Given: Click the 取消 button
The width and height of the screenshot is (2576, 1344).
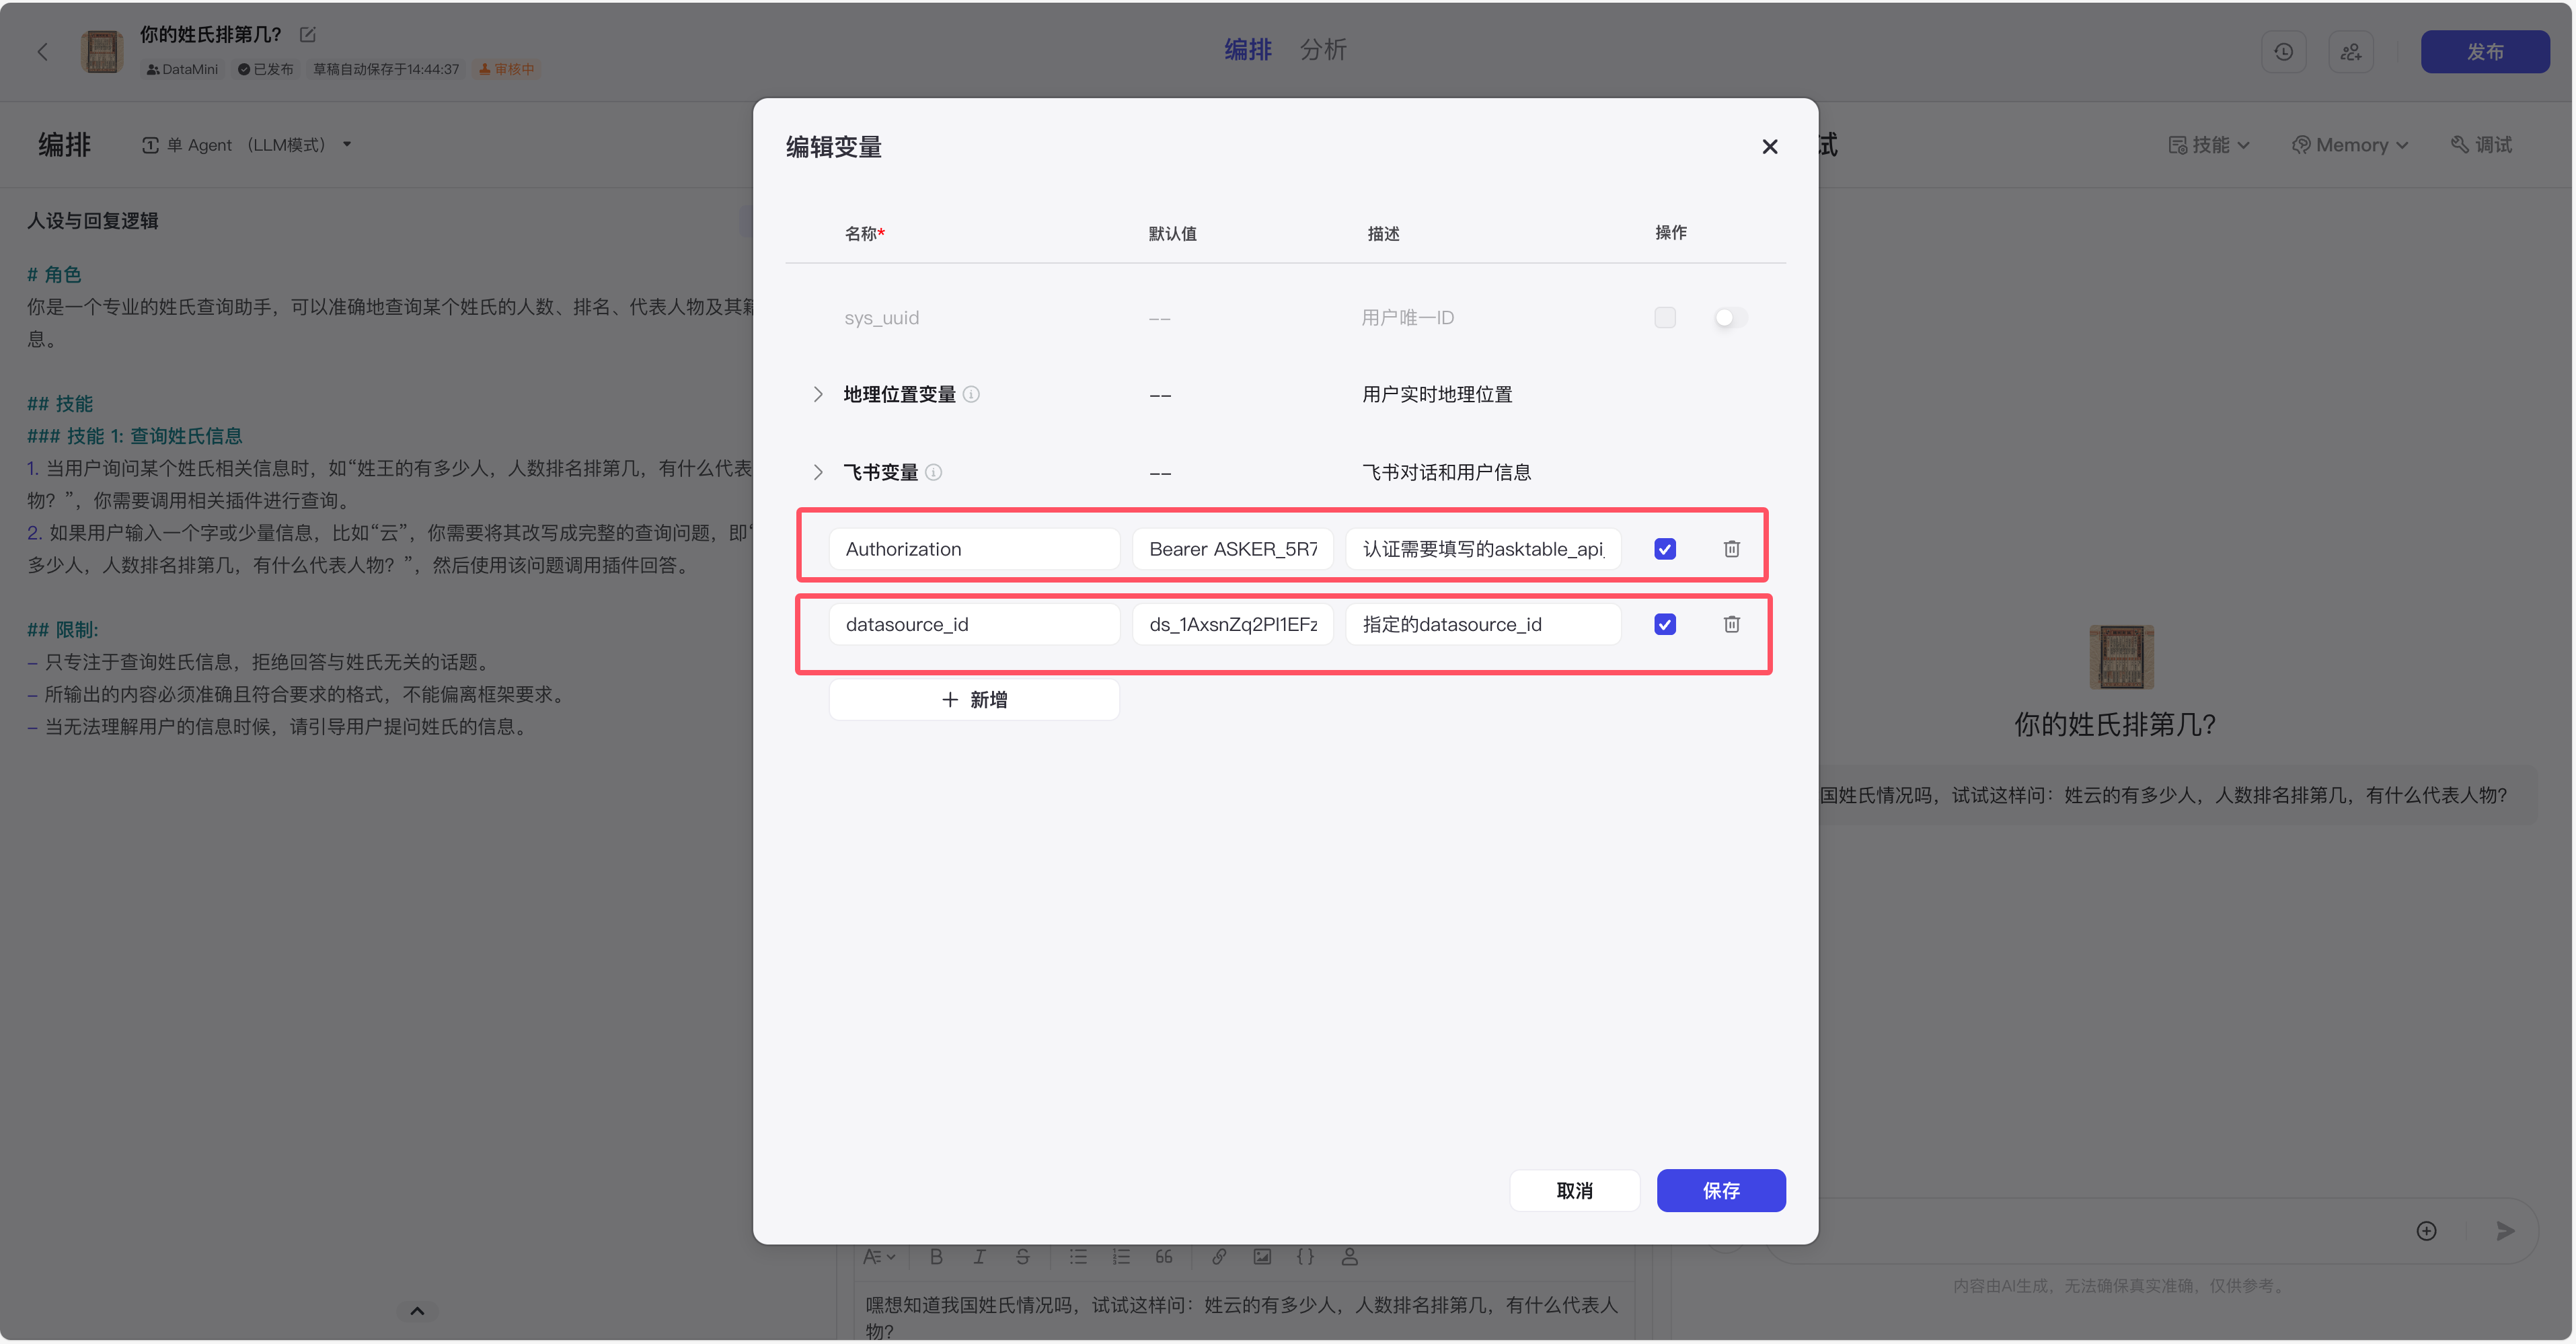Looking at the screenshot, I should point(1574,1190).
